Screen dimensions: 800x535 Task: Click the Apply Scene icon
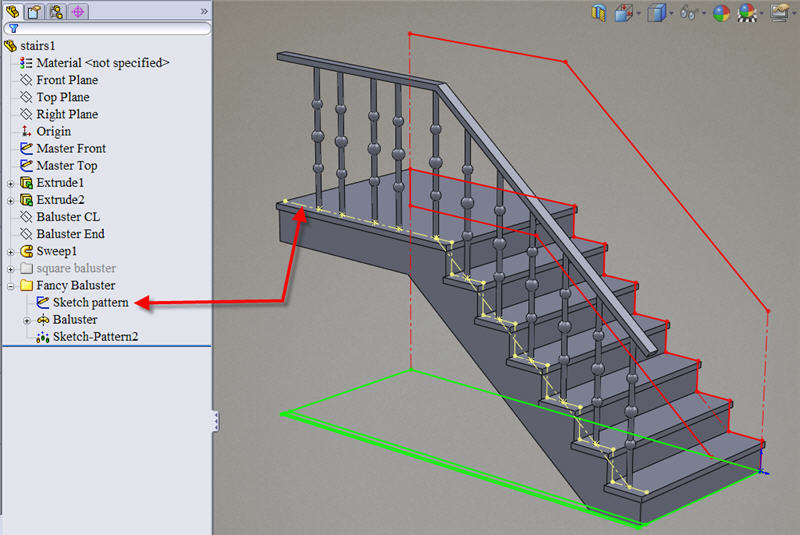click(747, 13)
